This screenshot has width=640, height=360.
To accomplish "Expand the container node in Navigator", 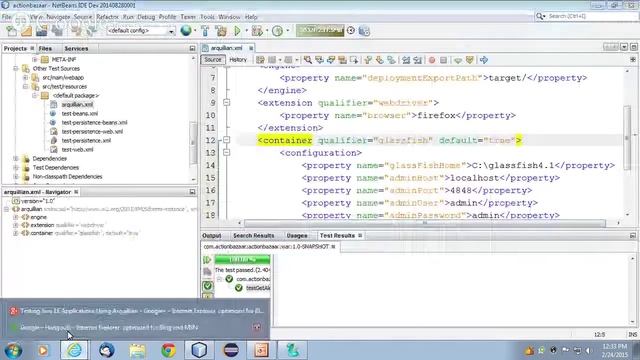I will tap(16, 233).
